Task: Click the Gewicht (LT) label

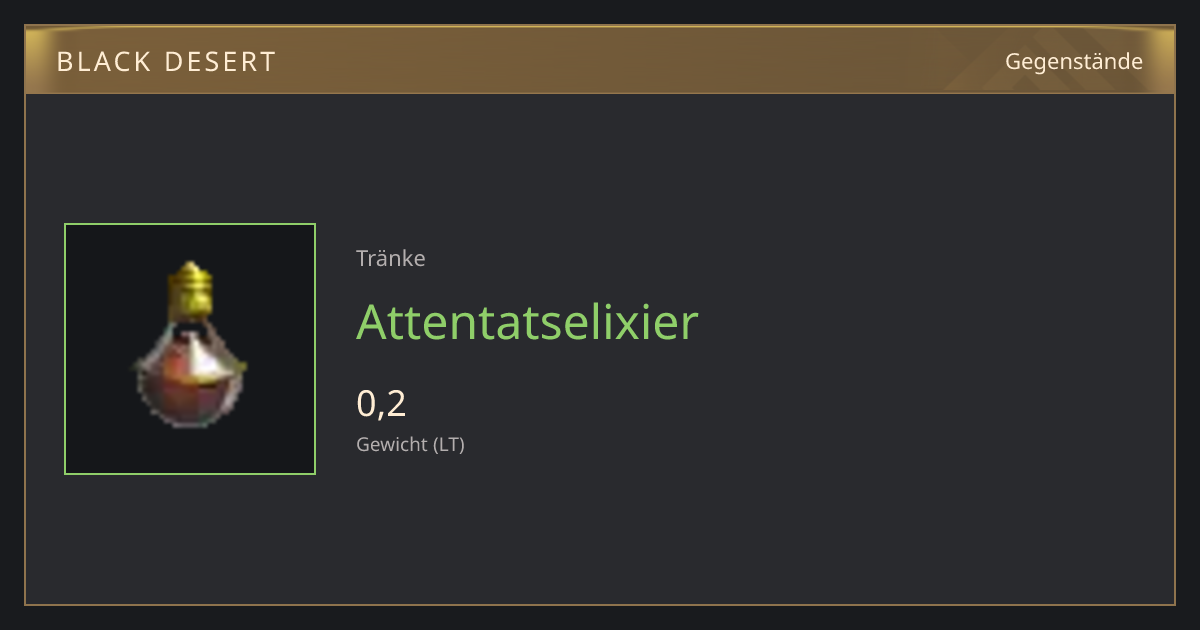Action: [x=410, y=444]
